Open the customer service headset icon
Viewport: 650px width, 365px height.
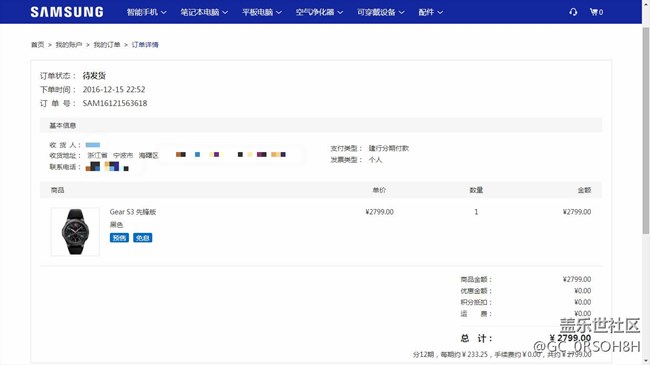[x=573, y=12]
